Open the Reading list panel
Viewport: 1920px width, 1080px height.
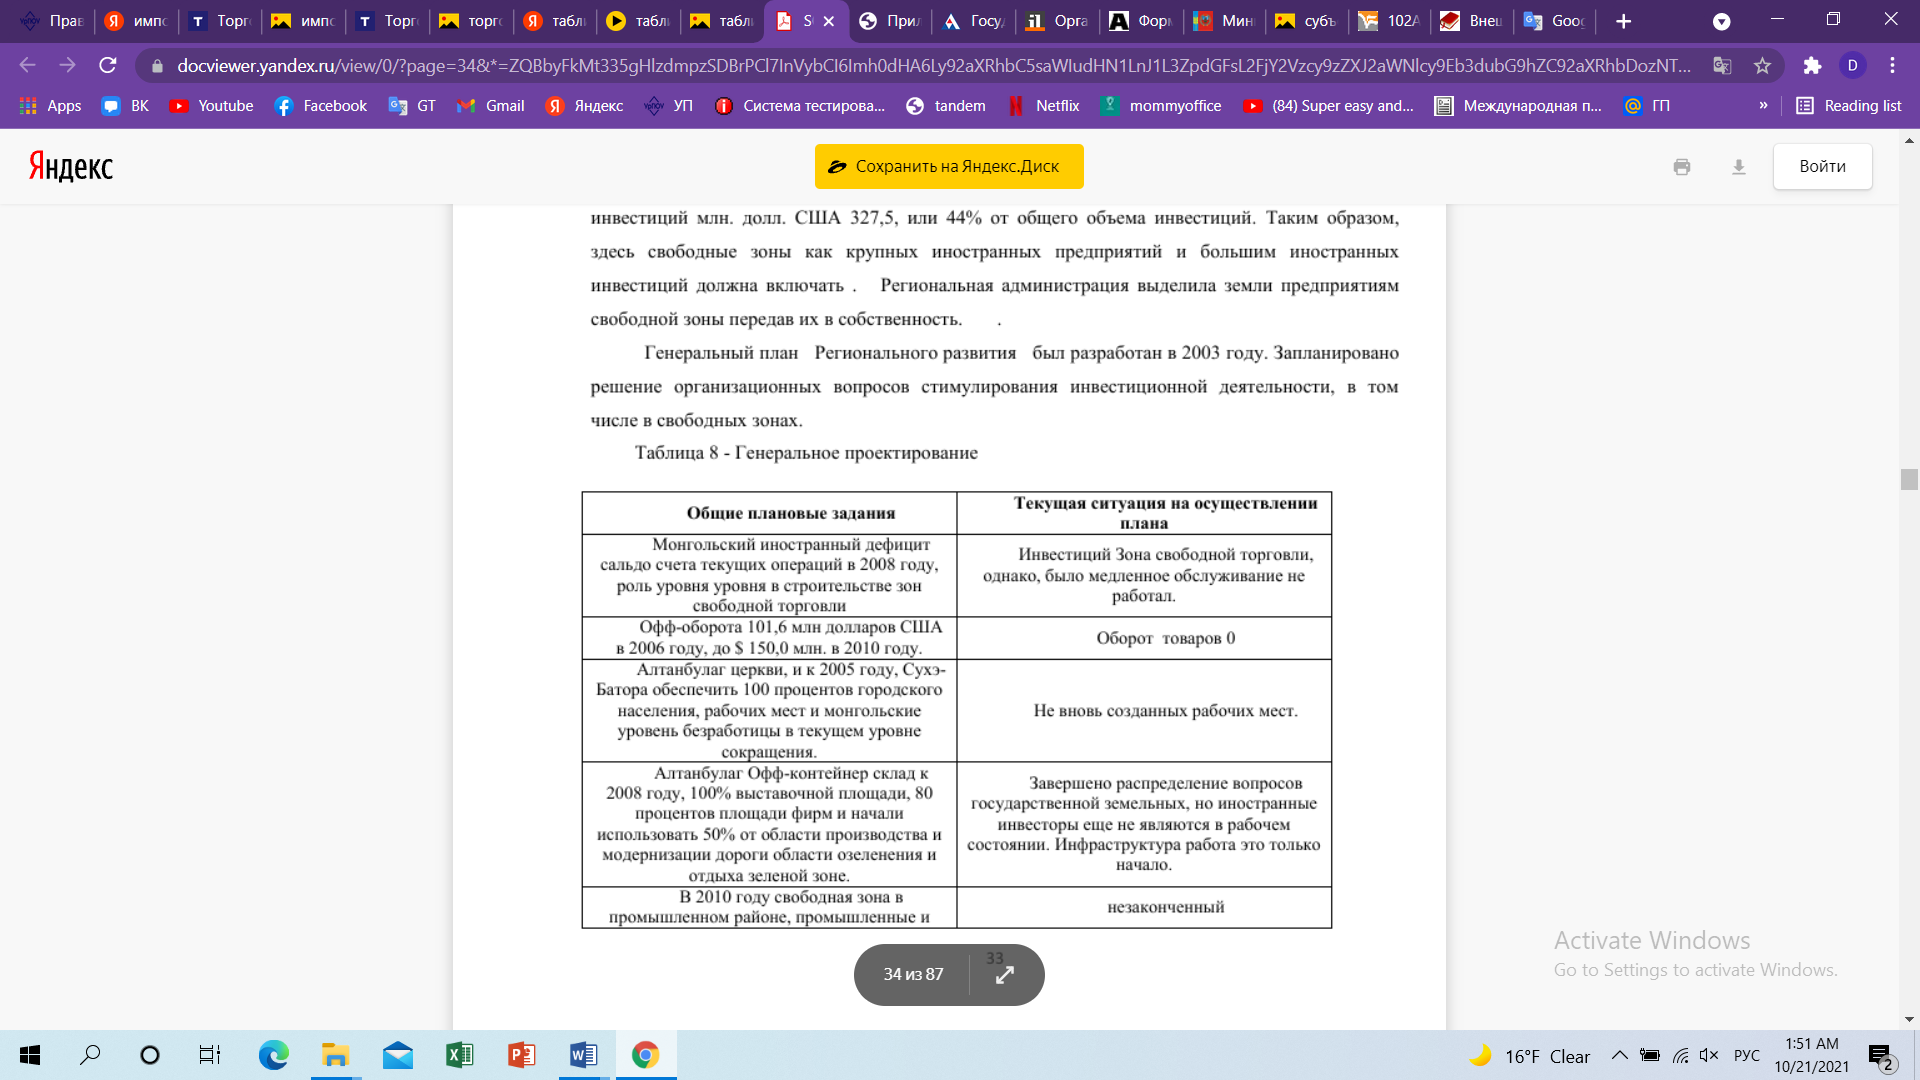[1848, 106]
